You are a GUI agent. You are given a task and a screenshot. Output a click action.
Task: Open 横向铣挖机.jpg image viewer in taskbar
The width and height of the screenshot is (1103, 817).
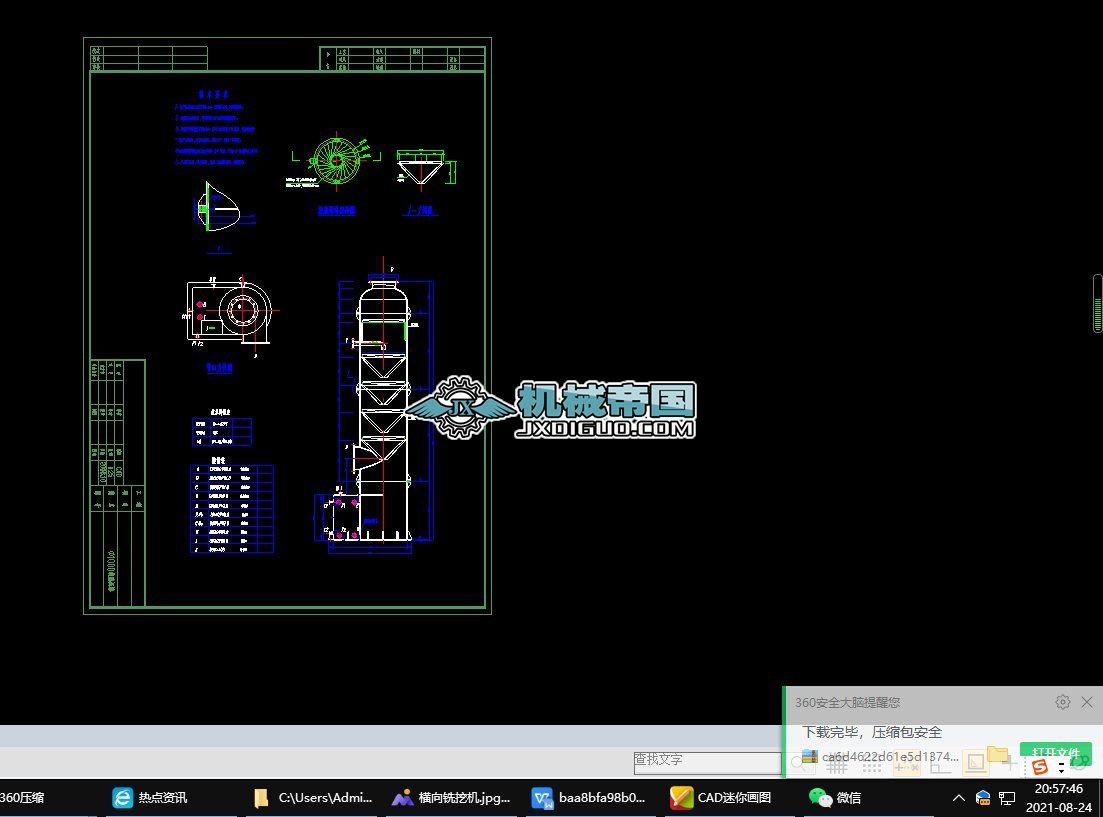click(451, 797)
